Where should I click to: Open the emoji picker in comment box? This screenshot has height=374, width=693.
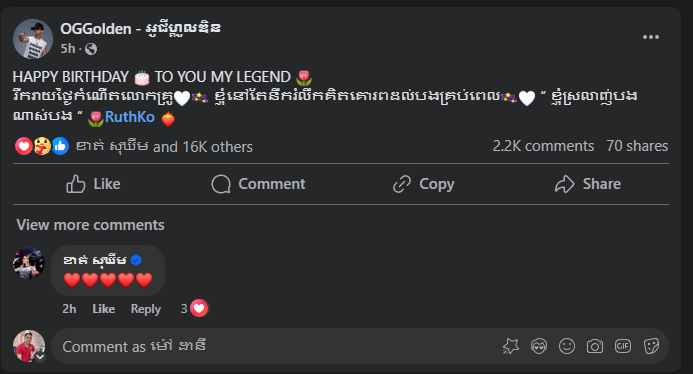tap(567, 346)
